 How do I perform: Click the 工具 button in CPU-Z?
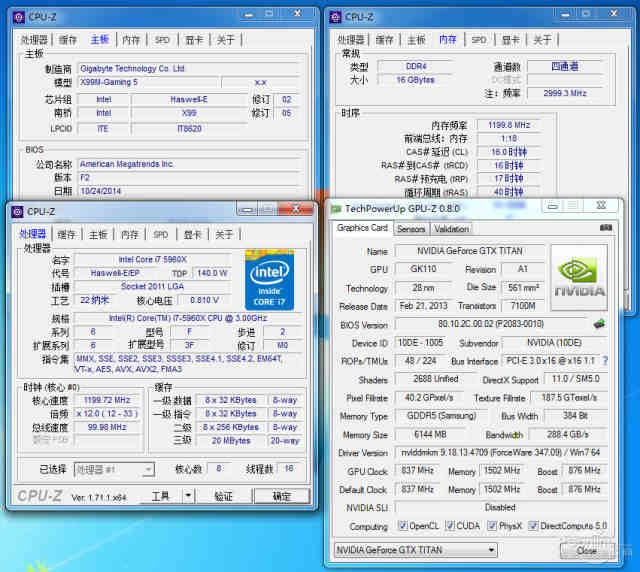(x=161, y=496)
